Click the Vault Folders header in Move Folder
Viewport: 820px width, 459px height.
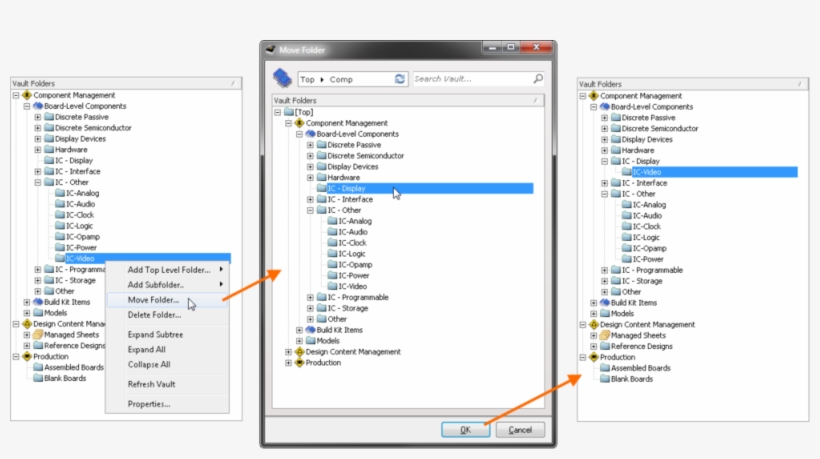408,100
